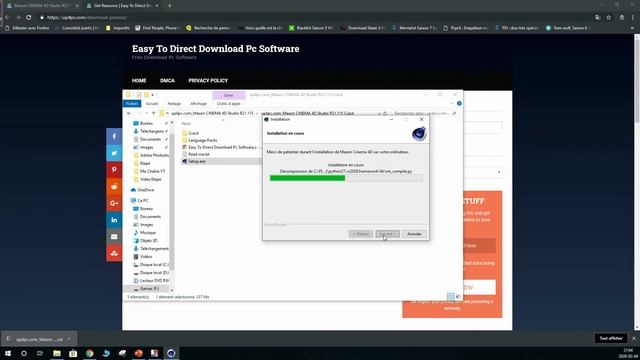The image size is (640, 360).
Task: Share page via Facebook sidebar icon
Action: click(114, 136)
